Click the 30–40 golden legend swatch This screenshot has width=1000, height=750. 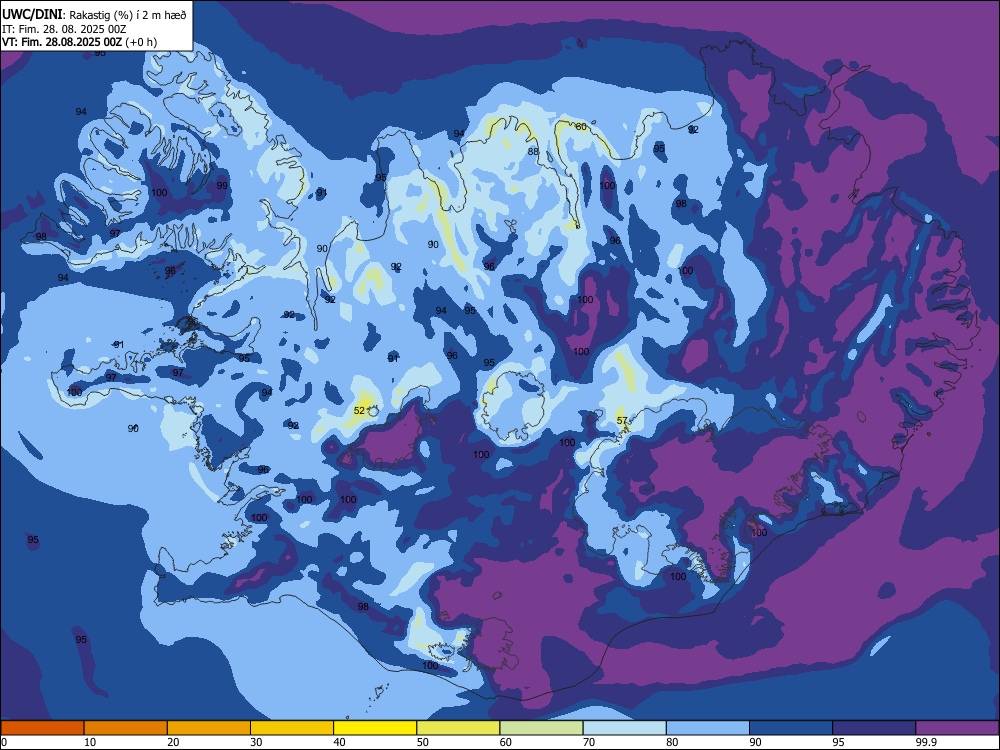point(292,728)
